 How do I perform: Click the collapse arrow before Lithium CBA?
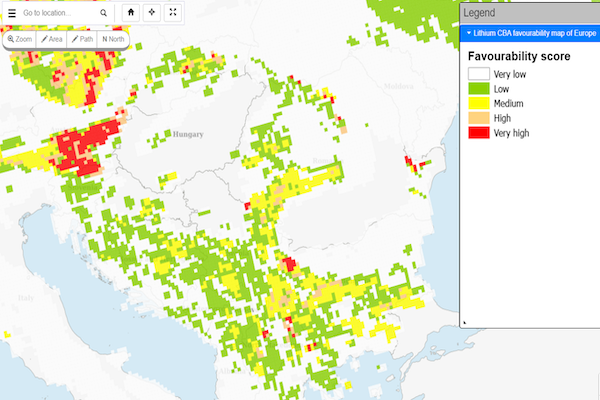(469, 33)
